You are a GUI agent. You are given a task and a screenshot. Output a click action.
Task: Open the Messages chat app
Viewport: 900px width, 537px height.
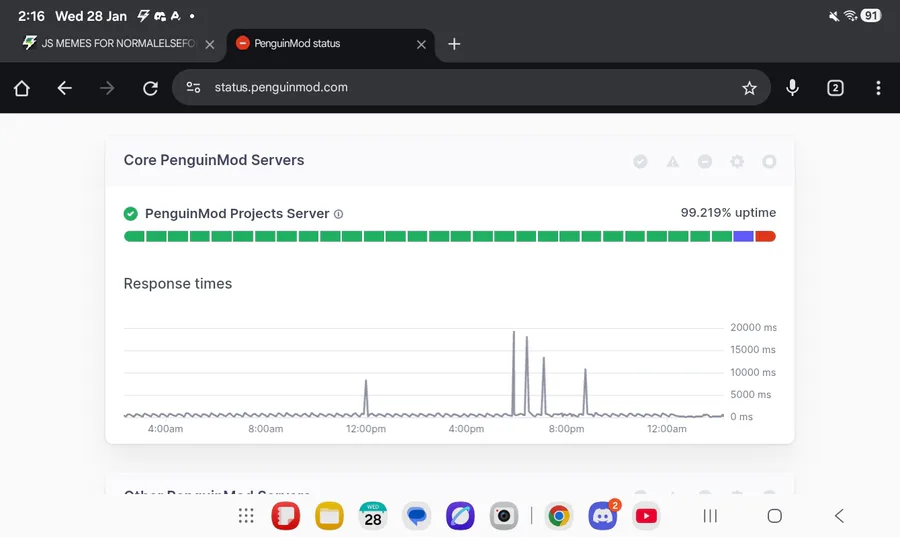[417, 516]
